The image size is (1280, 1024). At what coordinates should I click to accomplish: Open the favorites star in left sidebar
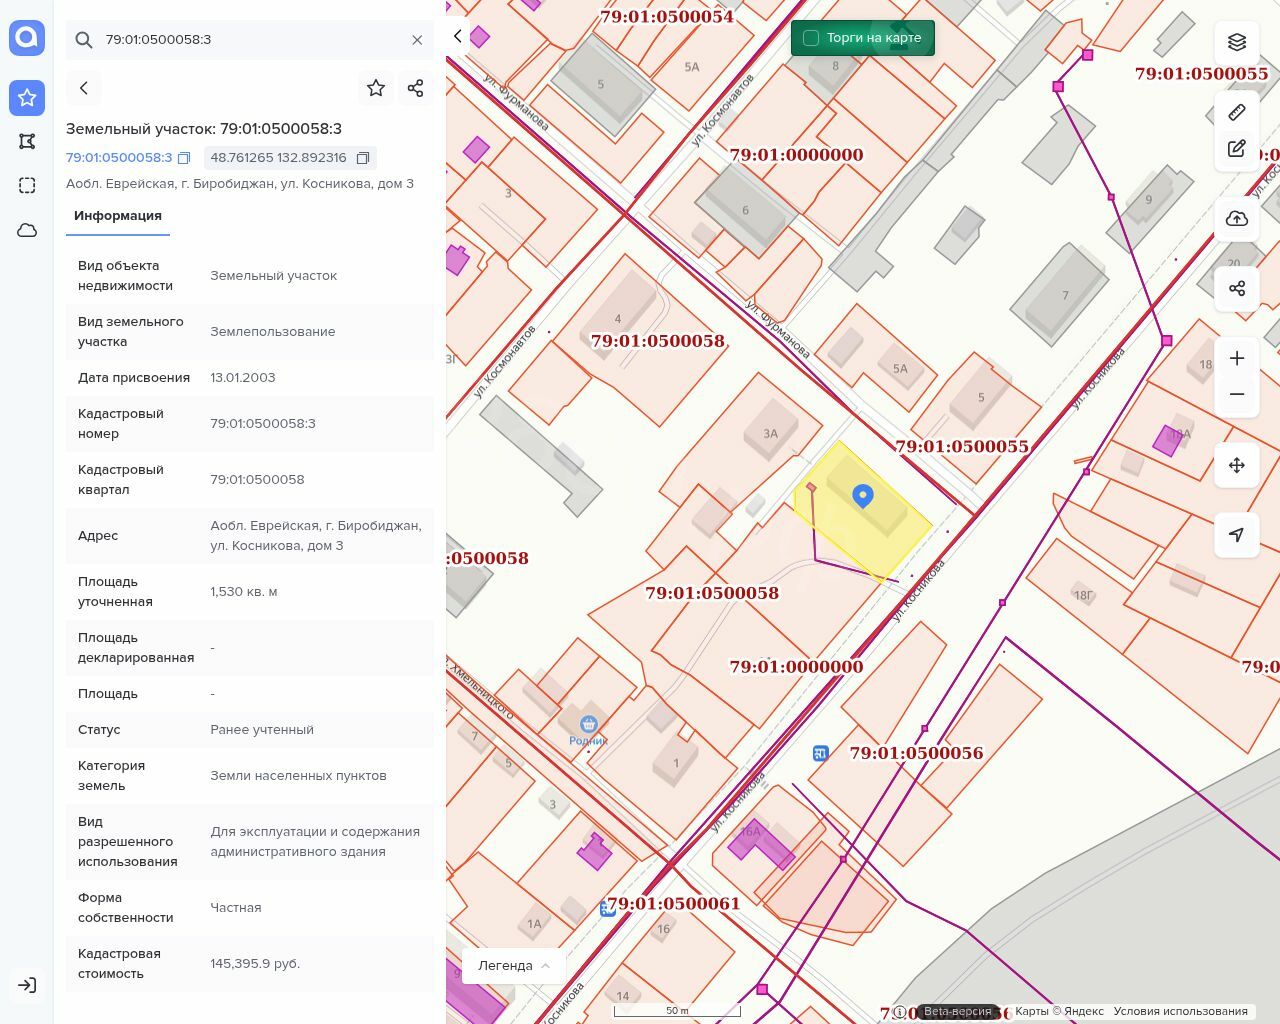(x=27, y=97)
